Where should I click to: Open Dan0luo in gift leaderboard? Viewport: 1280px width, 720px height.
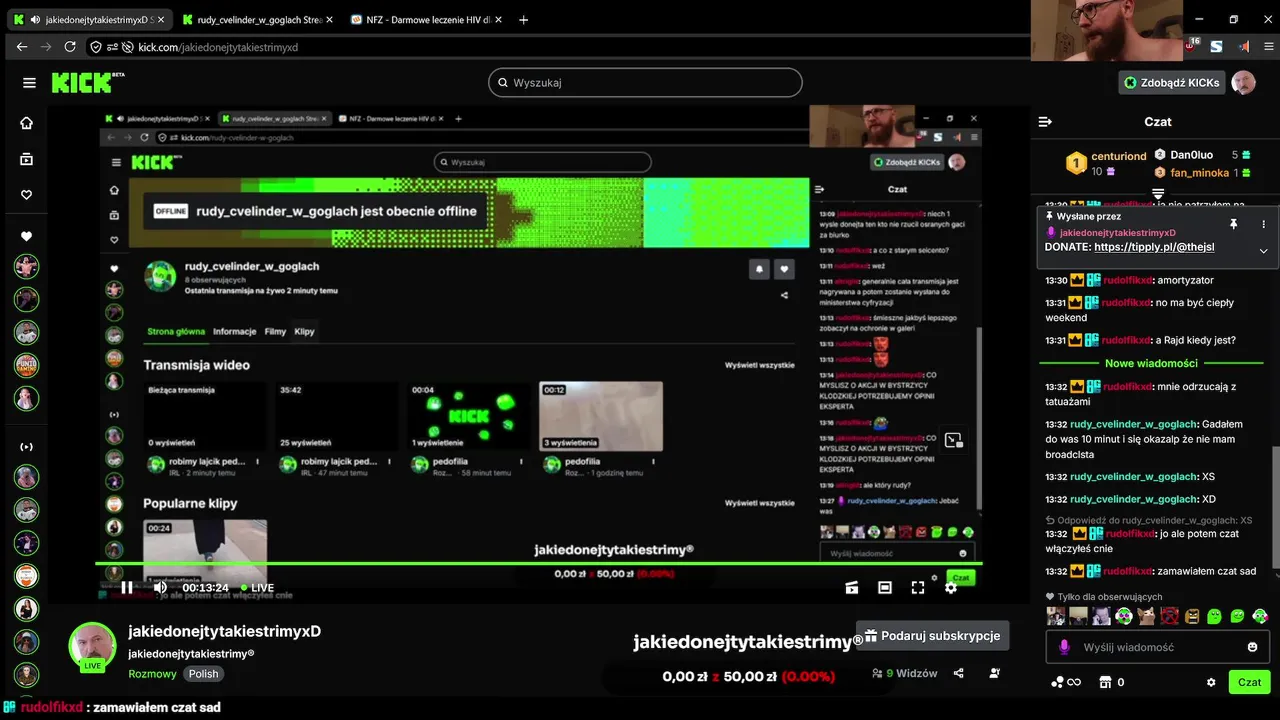click(1191, 155)
